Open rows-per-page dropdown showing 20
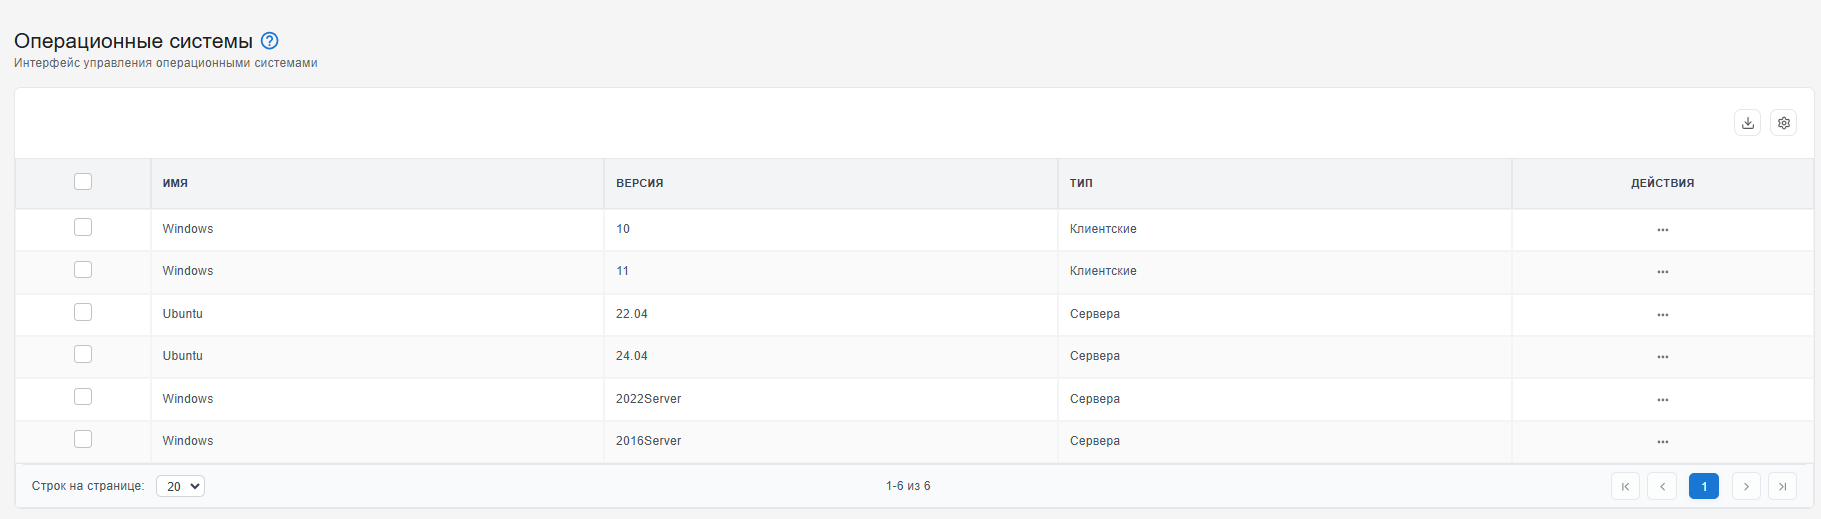 tap(180, 486)
